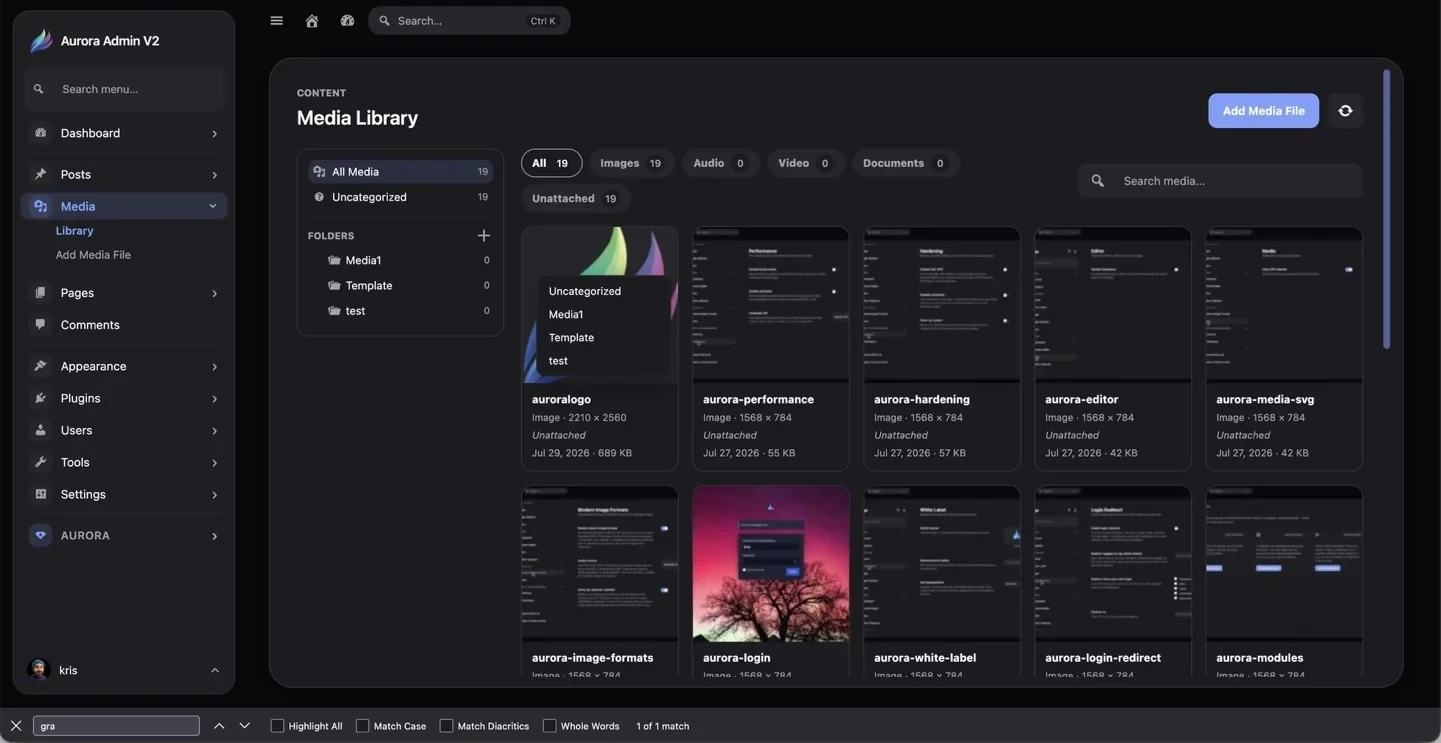Select the Video filter tab
The width and height of the screenshot is (1441, 743).
(805, 163)
